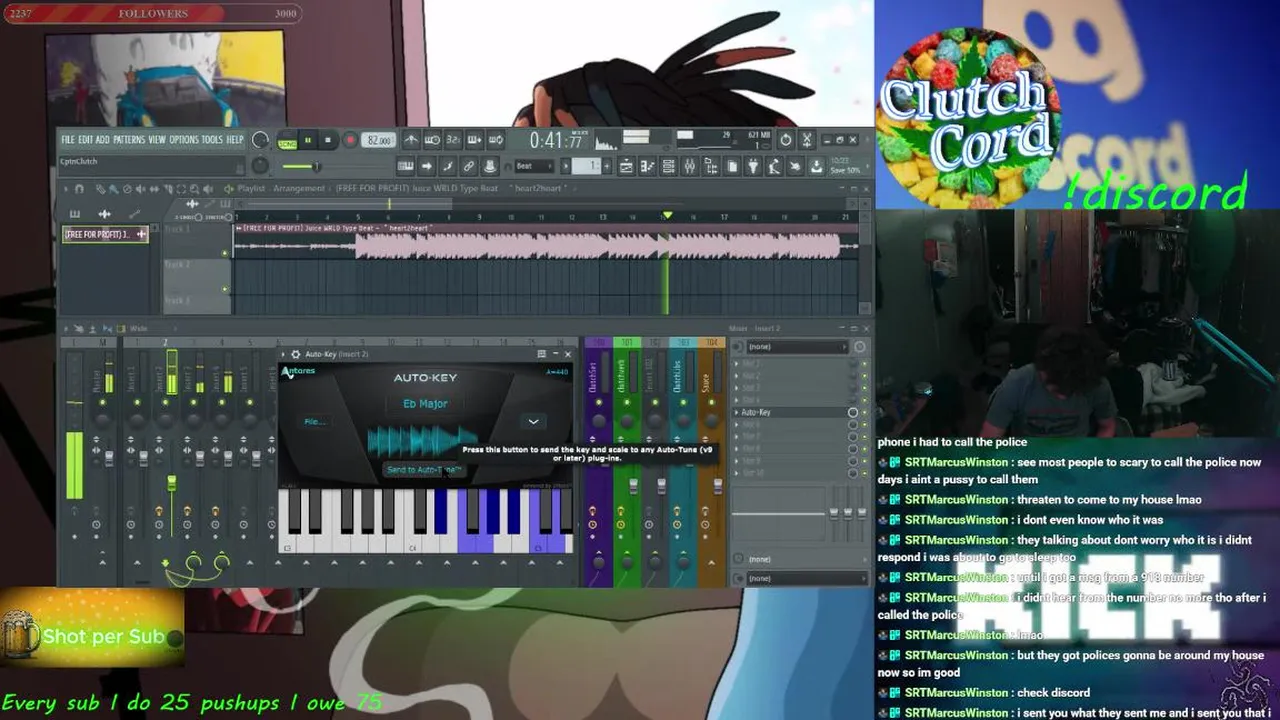The image size is (1280, 720).
Task: Toggle the step editing mode icon
Action: tap(447, 166)
